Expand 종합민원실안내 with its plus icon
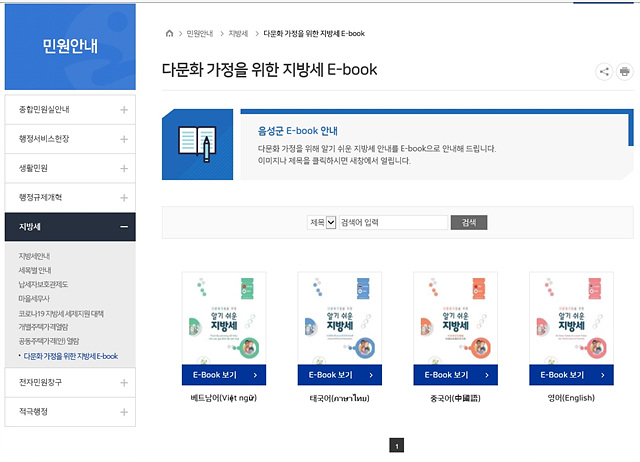This screenshot has width=640, height=462. pyautogui.click(x=124, y=110)
